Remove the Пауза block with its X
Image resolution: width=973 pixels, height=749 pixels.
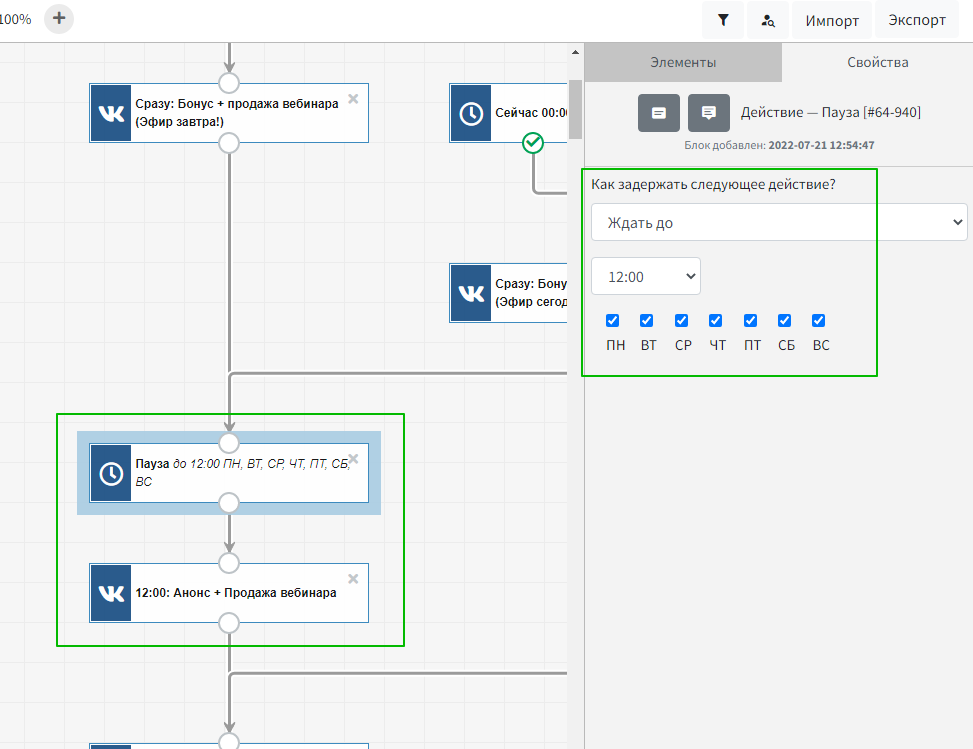(353, 459)
